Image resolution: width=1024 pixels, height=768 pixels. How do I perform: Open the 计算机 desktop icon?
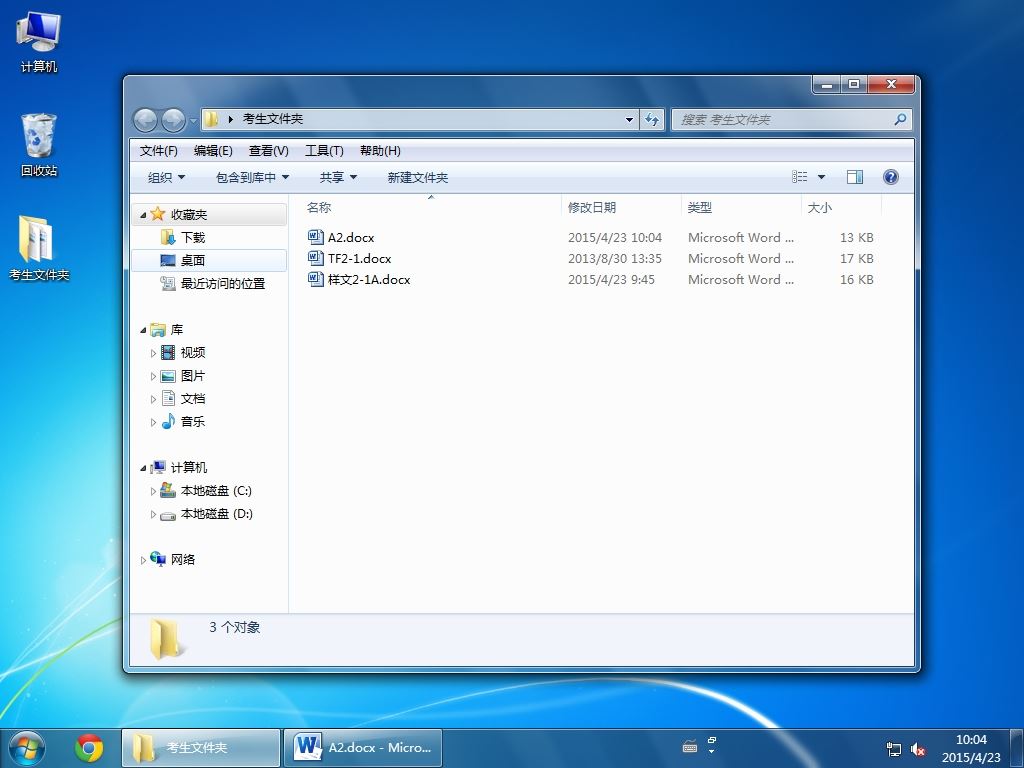coord(38,42)
